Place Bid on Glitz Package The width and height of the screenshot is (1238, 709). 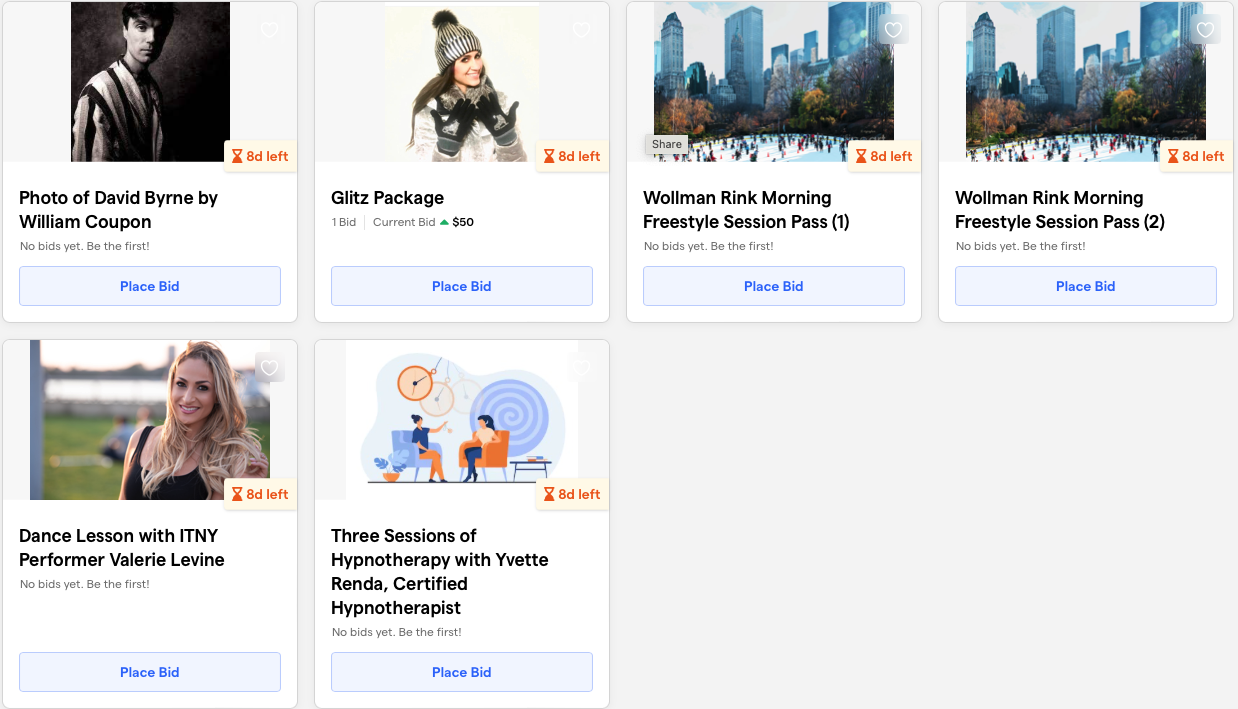pos(462,286)
